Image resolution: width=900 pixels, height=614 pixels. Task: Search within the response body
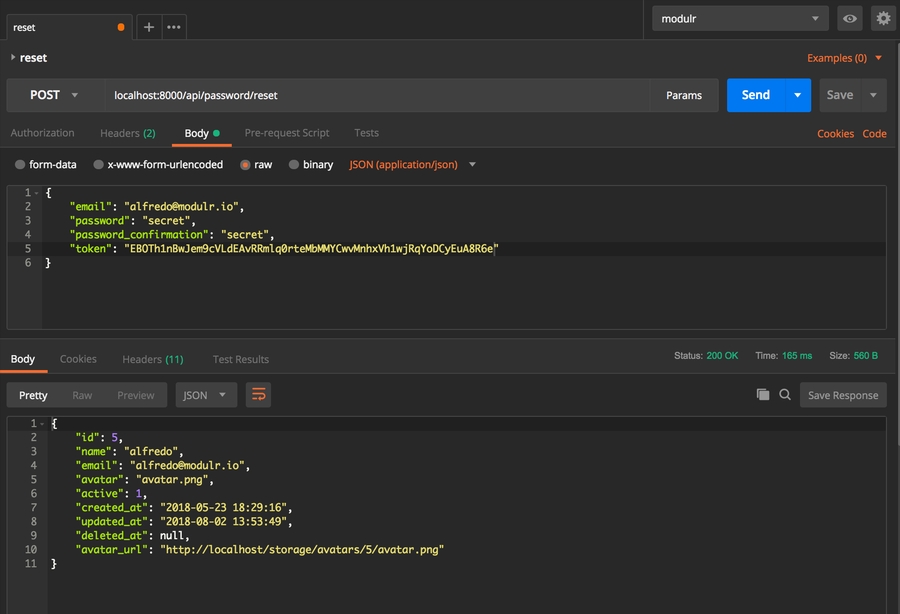pyautogui.click(x=785, y=395)
